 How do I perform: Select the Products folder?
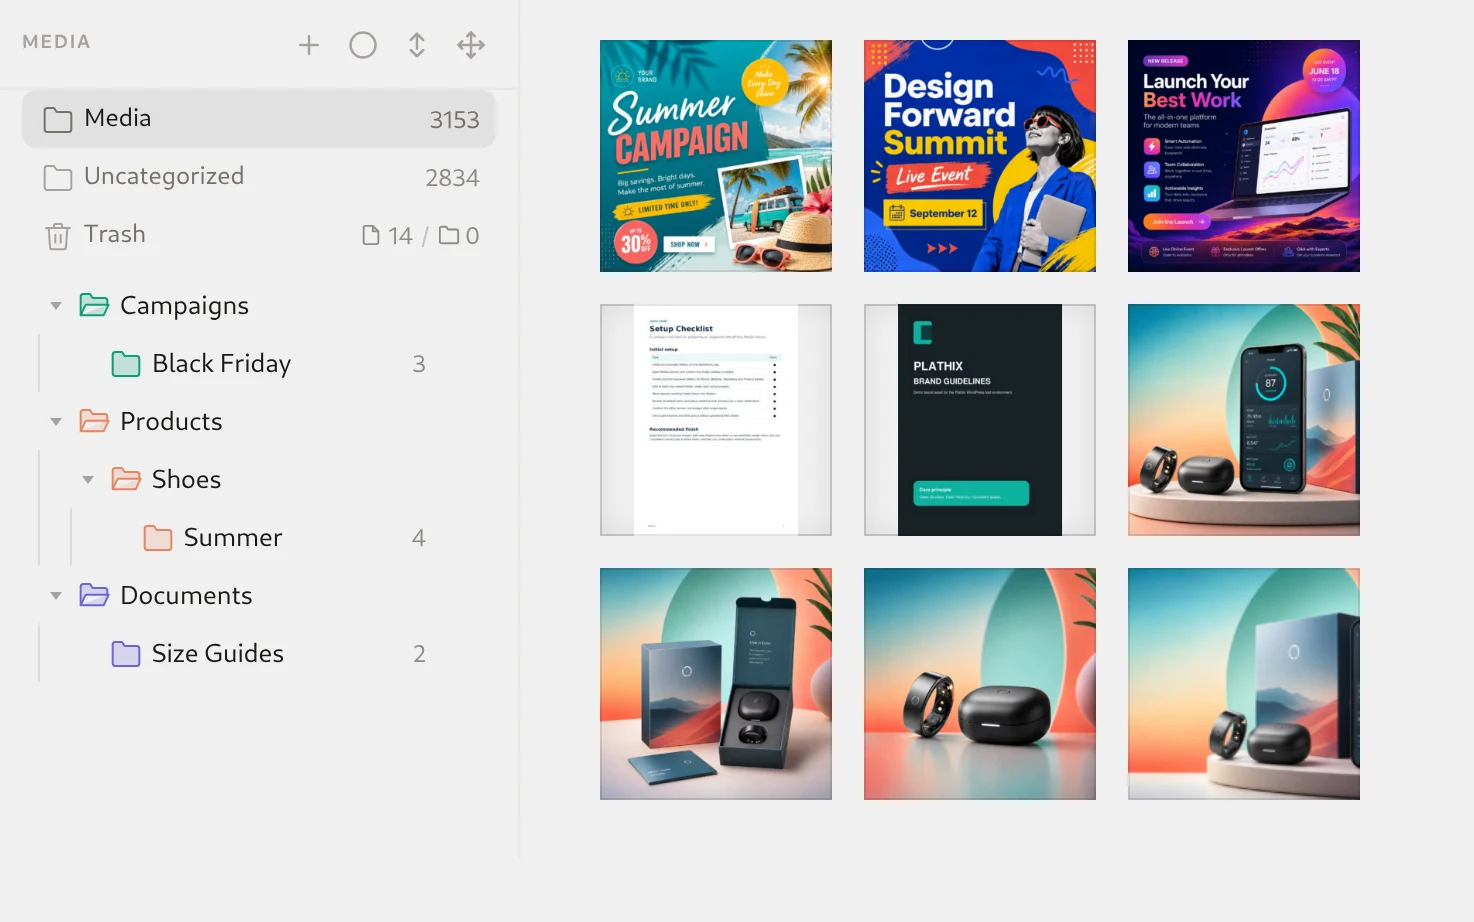pyautogui.click(x=171, y=422)
